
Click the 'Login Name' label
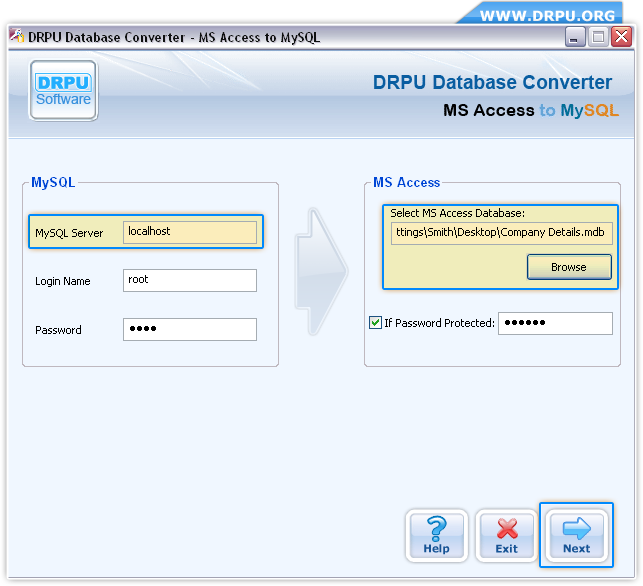pyautogui.click(x=63, y=281)
